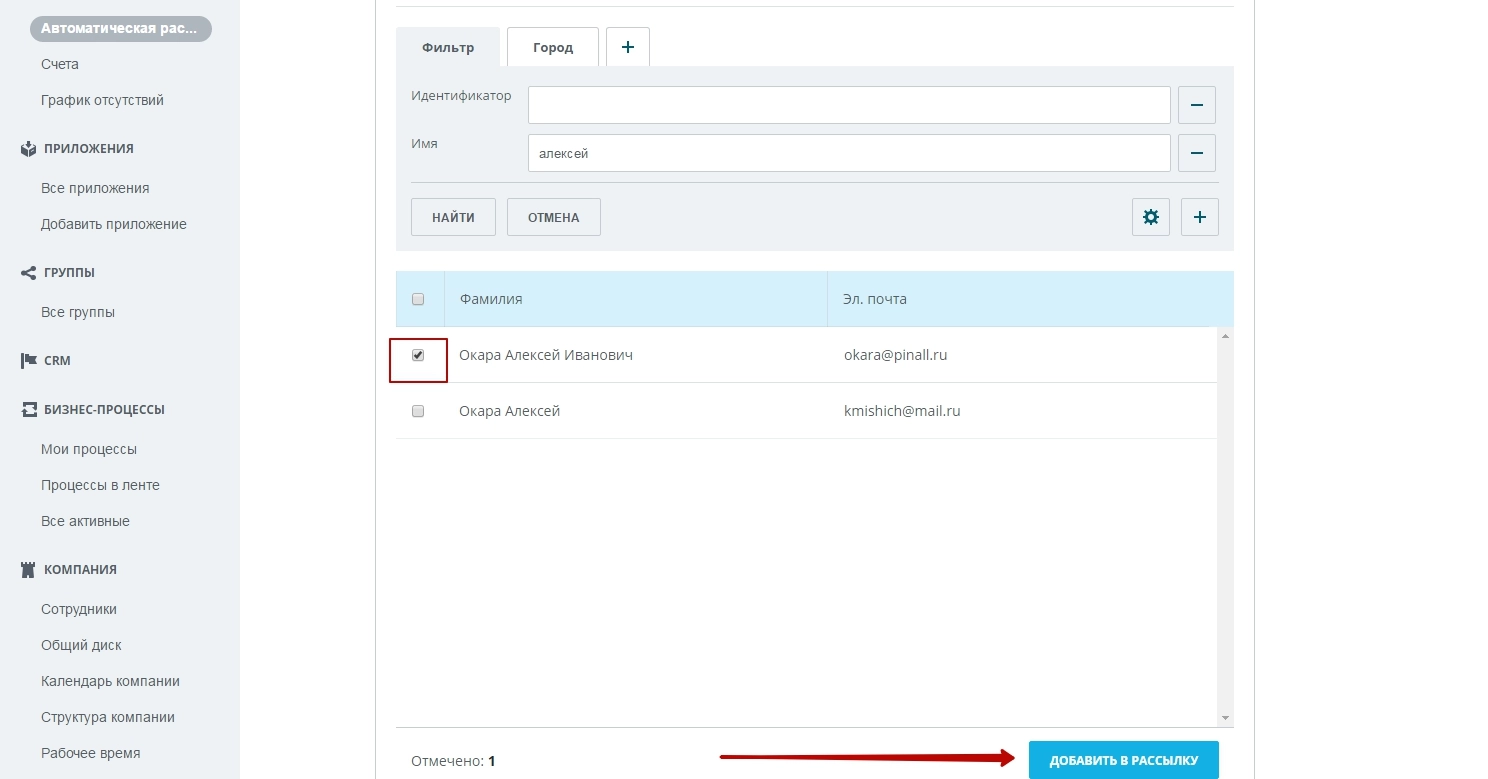The width and height of the screenshot is (1488, 779).
Task: Toggle select-all checkbox in table header
Action: (x=418, y=299)
